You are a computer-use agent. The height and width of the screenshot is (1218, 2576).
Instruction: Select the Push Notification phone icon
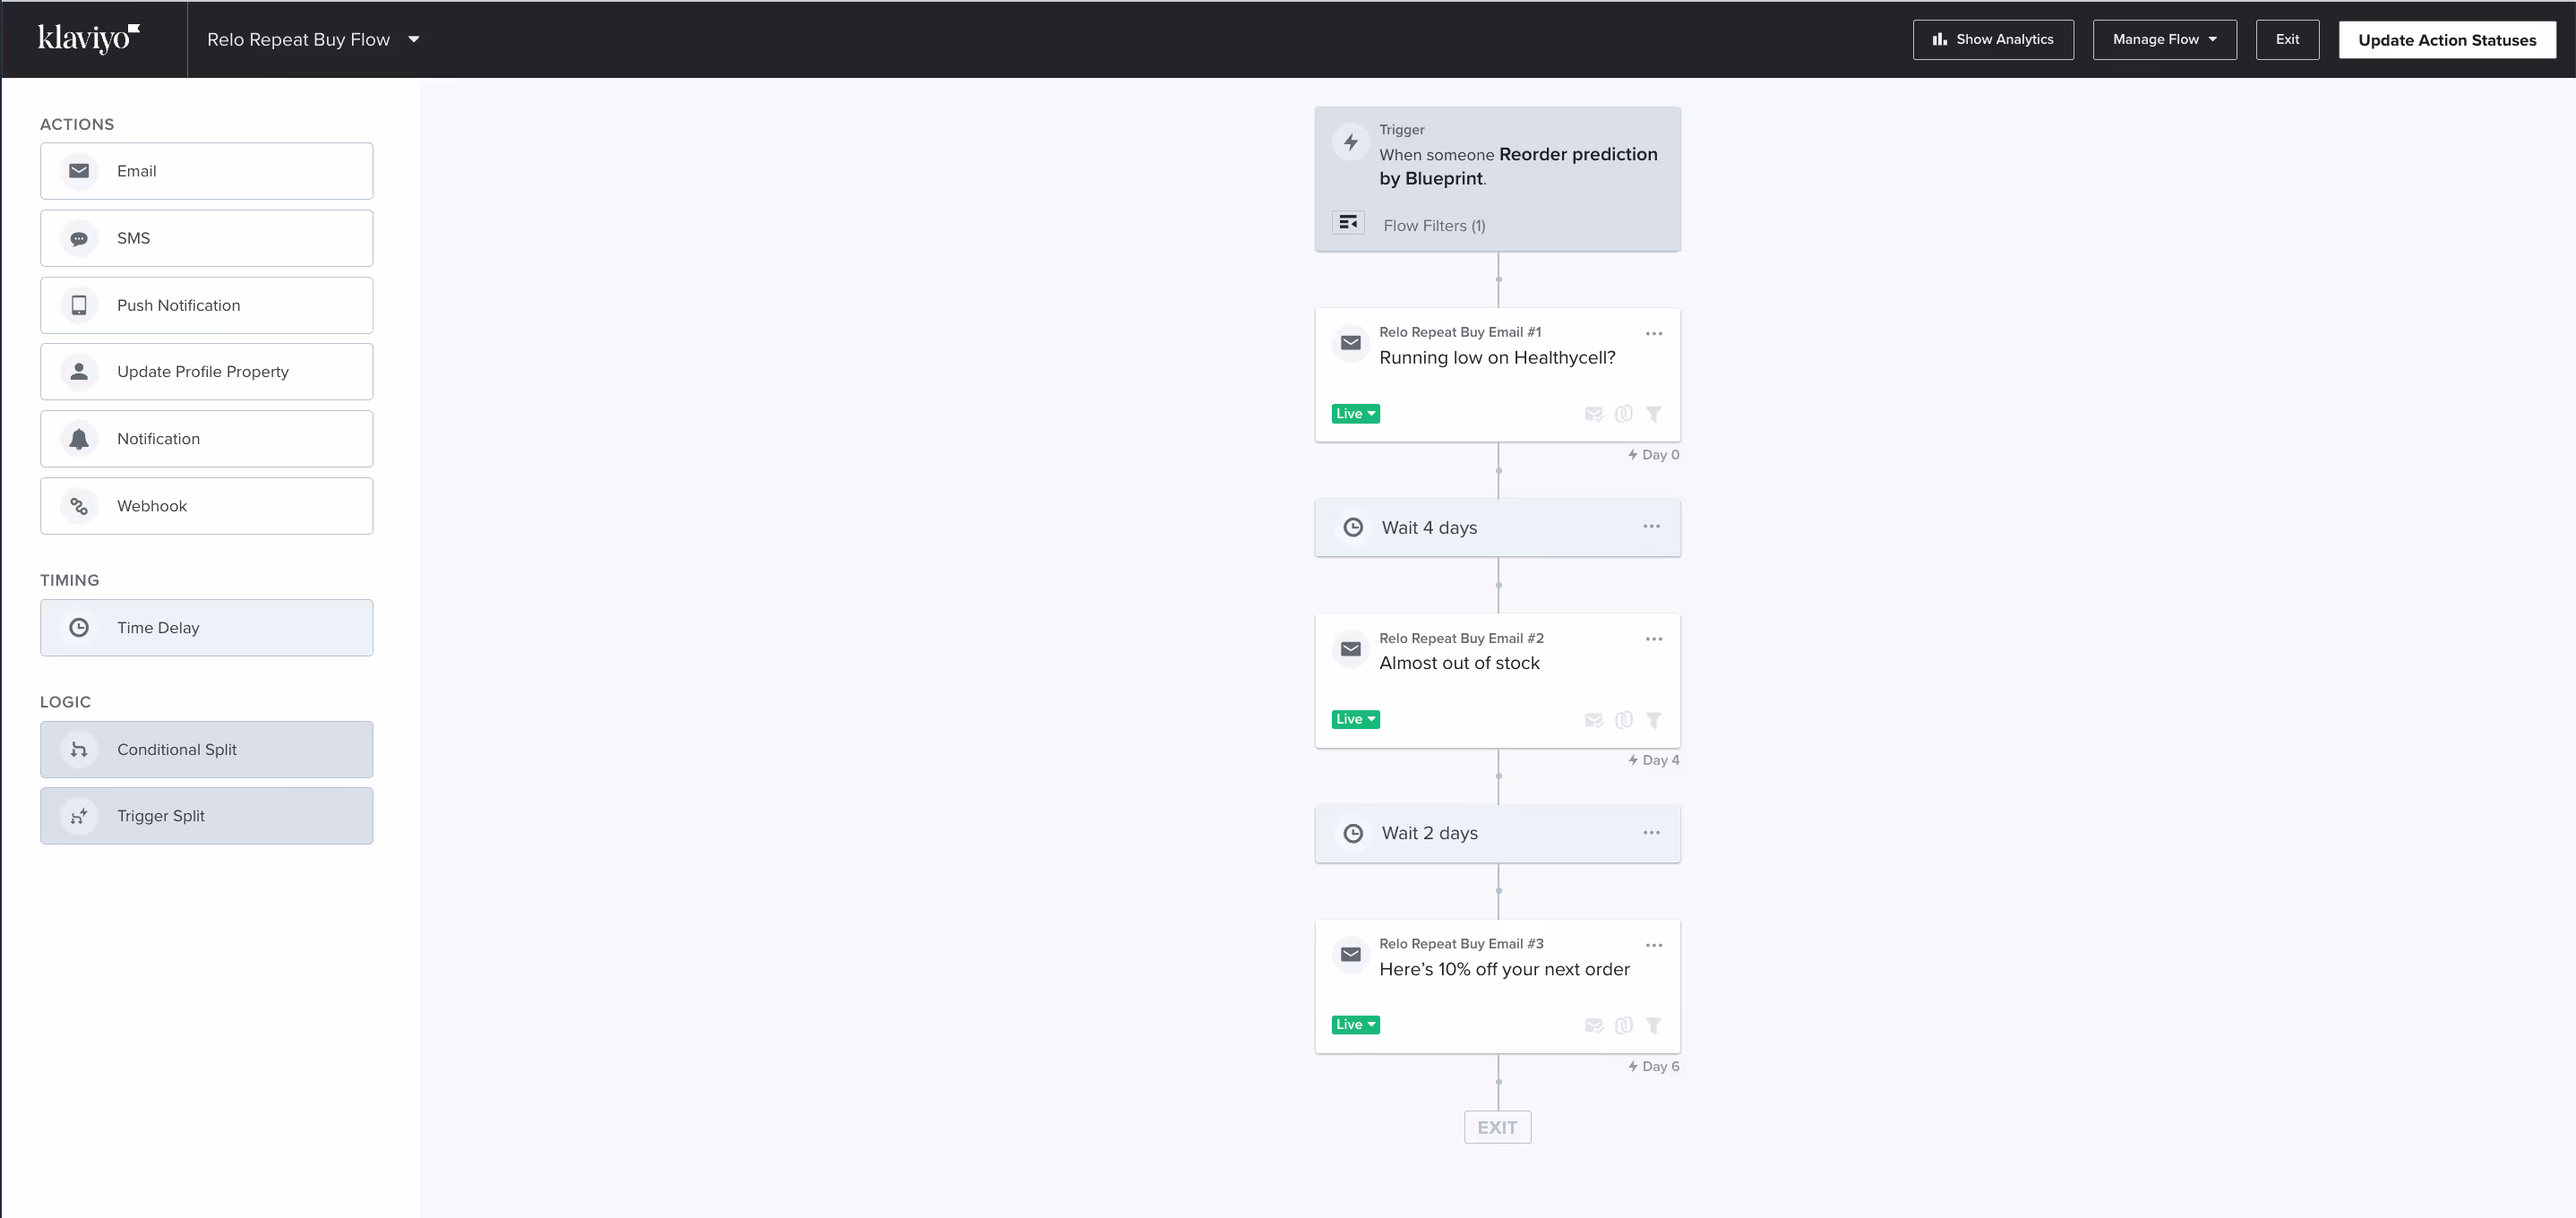pyautogui.click(x=79, y=305)
